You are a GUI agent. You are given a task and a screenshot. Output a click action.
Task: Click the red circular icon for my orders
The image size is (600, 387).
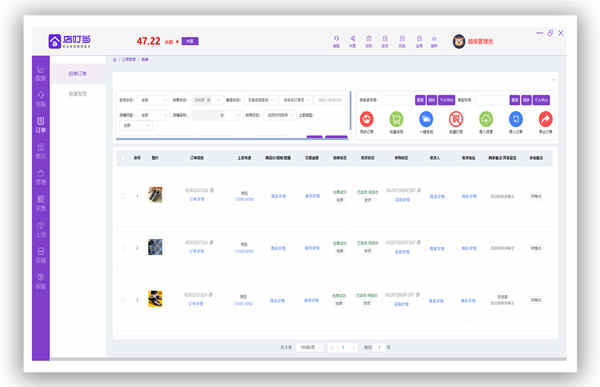(x=367, y=119)
